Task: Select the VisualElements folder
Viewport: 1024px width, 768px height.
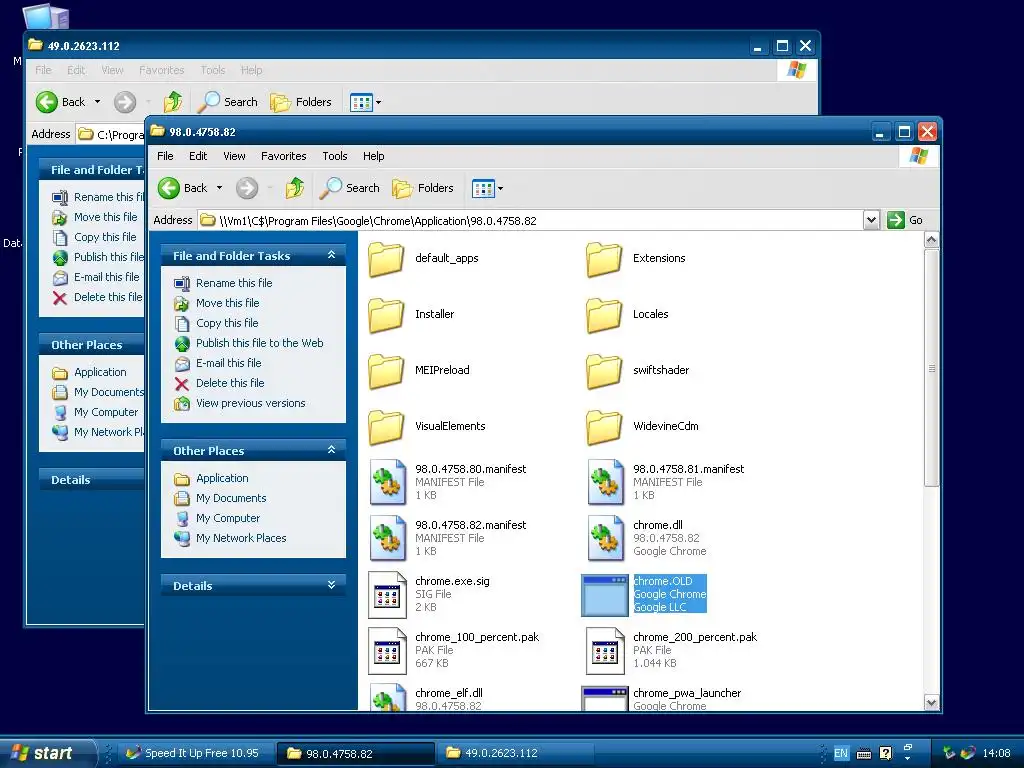Action: tap(387, 427)
